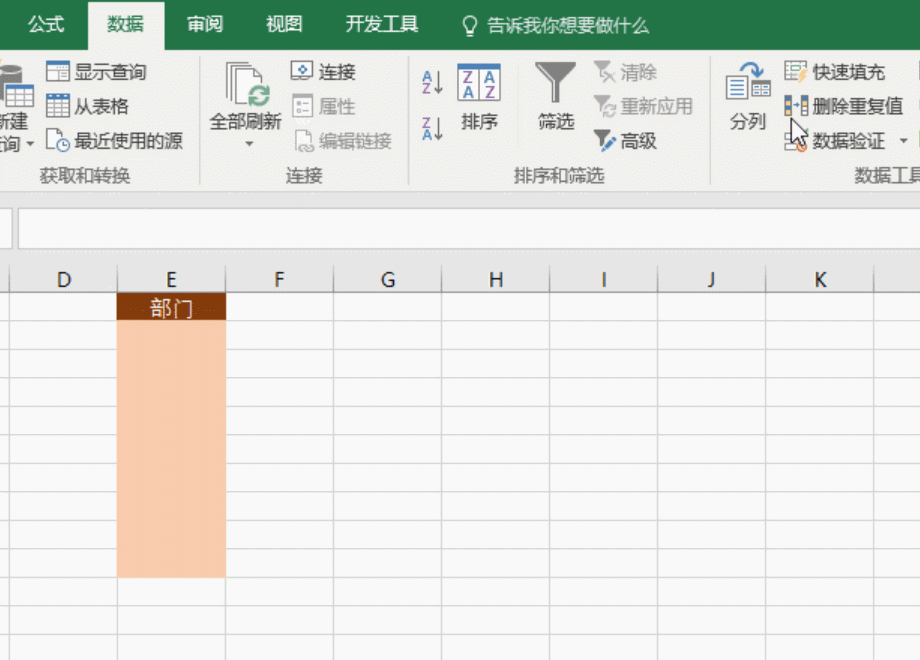Viewport: 920px width, 660px height.
Task: Switch to the 开发工具 ribbon tab
Action: point(381,24)
